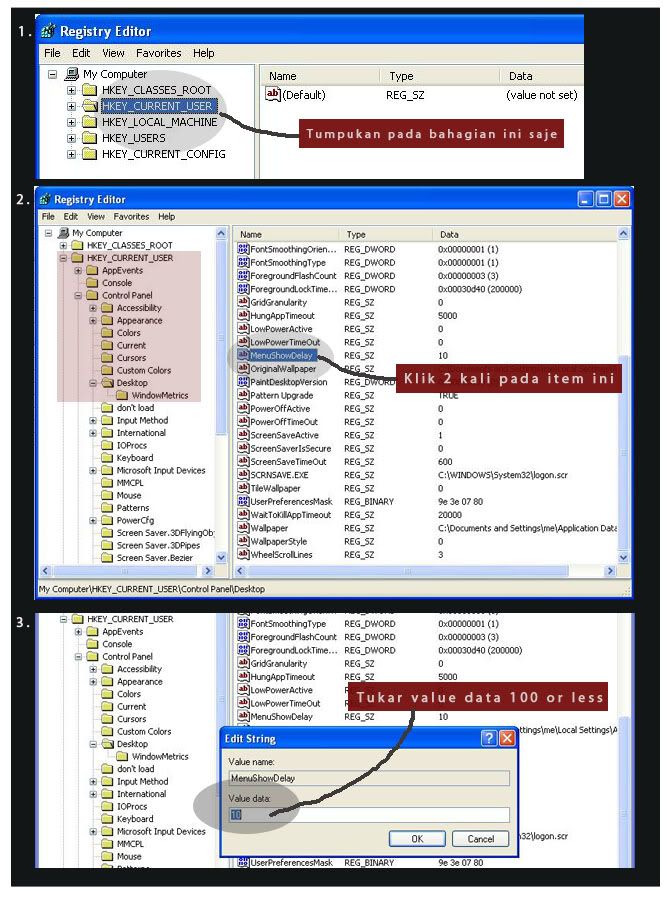
Task: Select the Keyboard key in step 3 tree
Action: pos(135,819)
